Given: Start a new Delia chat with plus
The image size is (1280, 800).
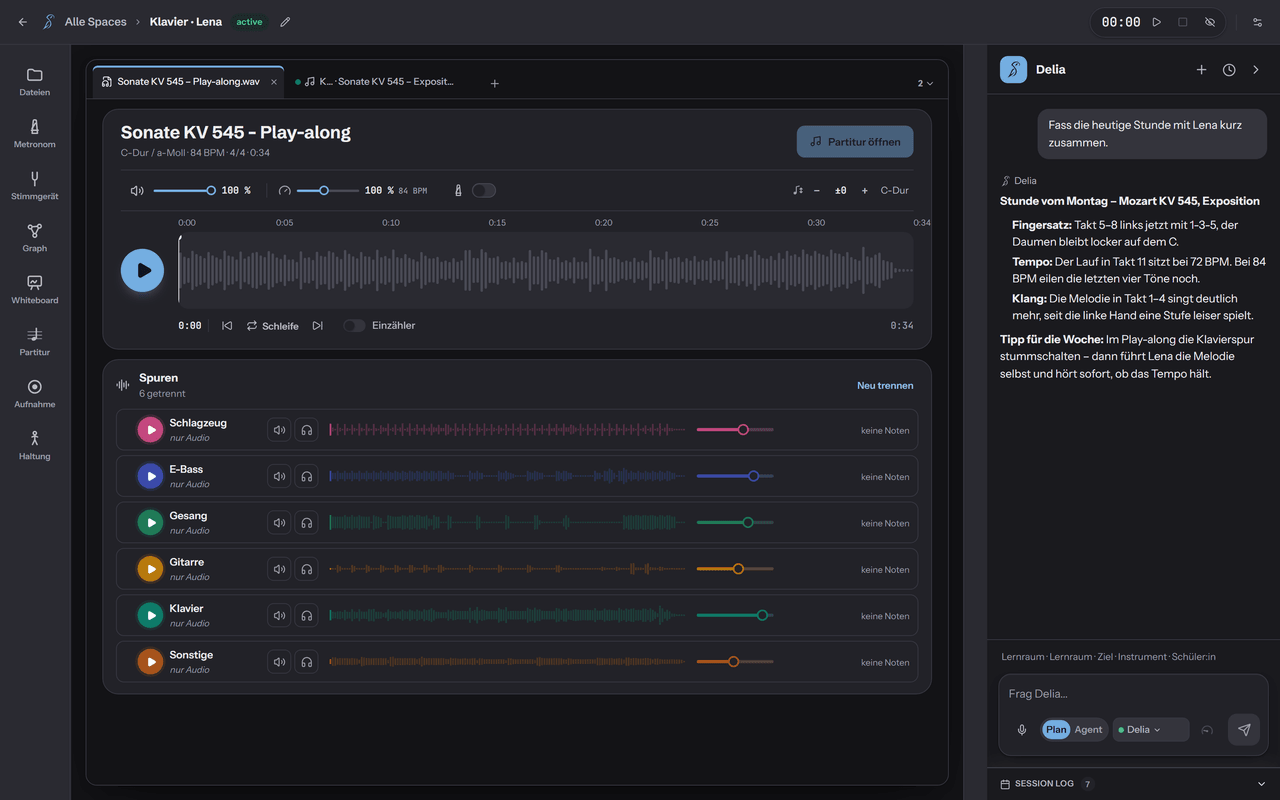Looking at the screenshot, I should pos(1202,70).
